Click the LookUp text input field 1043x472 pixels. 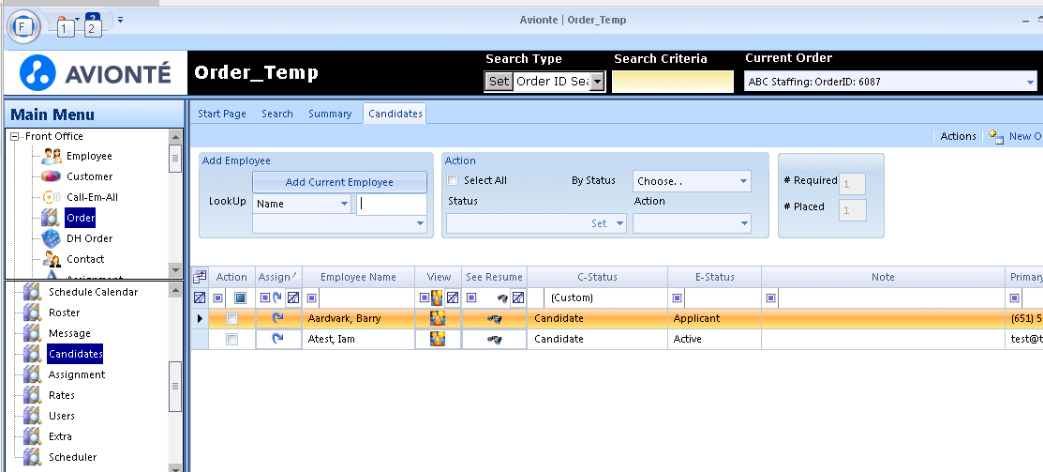tap(391, 204)
